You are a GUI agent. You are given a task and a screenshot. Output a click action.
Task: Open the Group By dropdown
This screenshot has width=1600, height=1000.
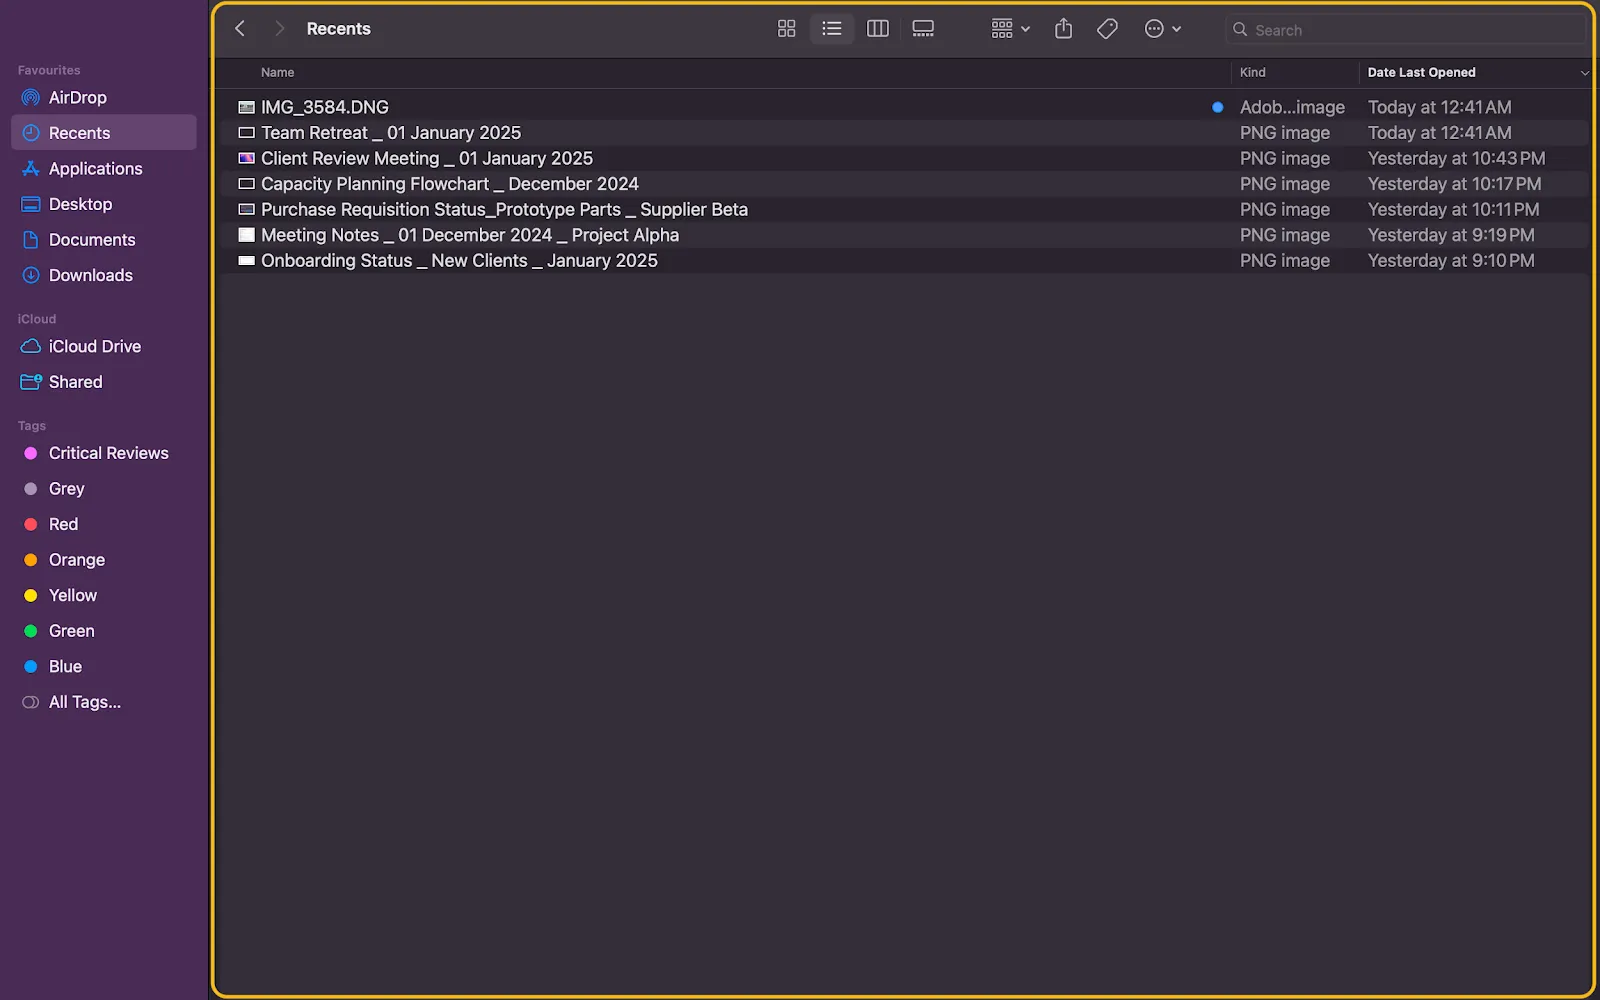[x=1010, y=29]
